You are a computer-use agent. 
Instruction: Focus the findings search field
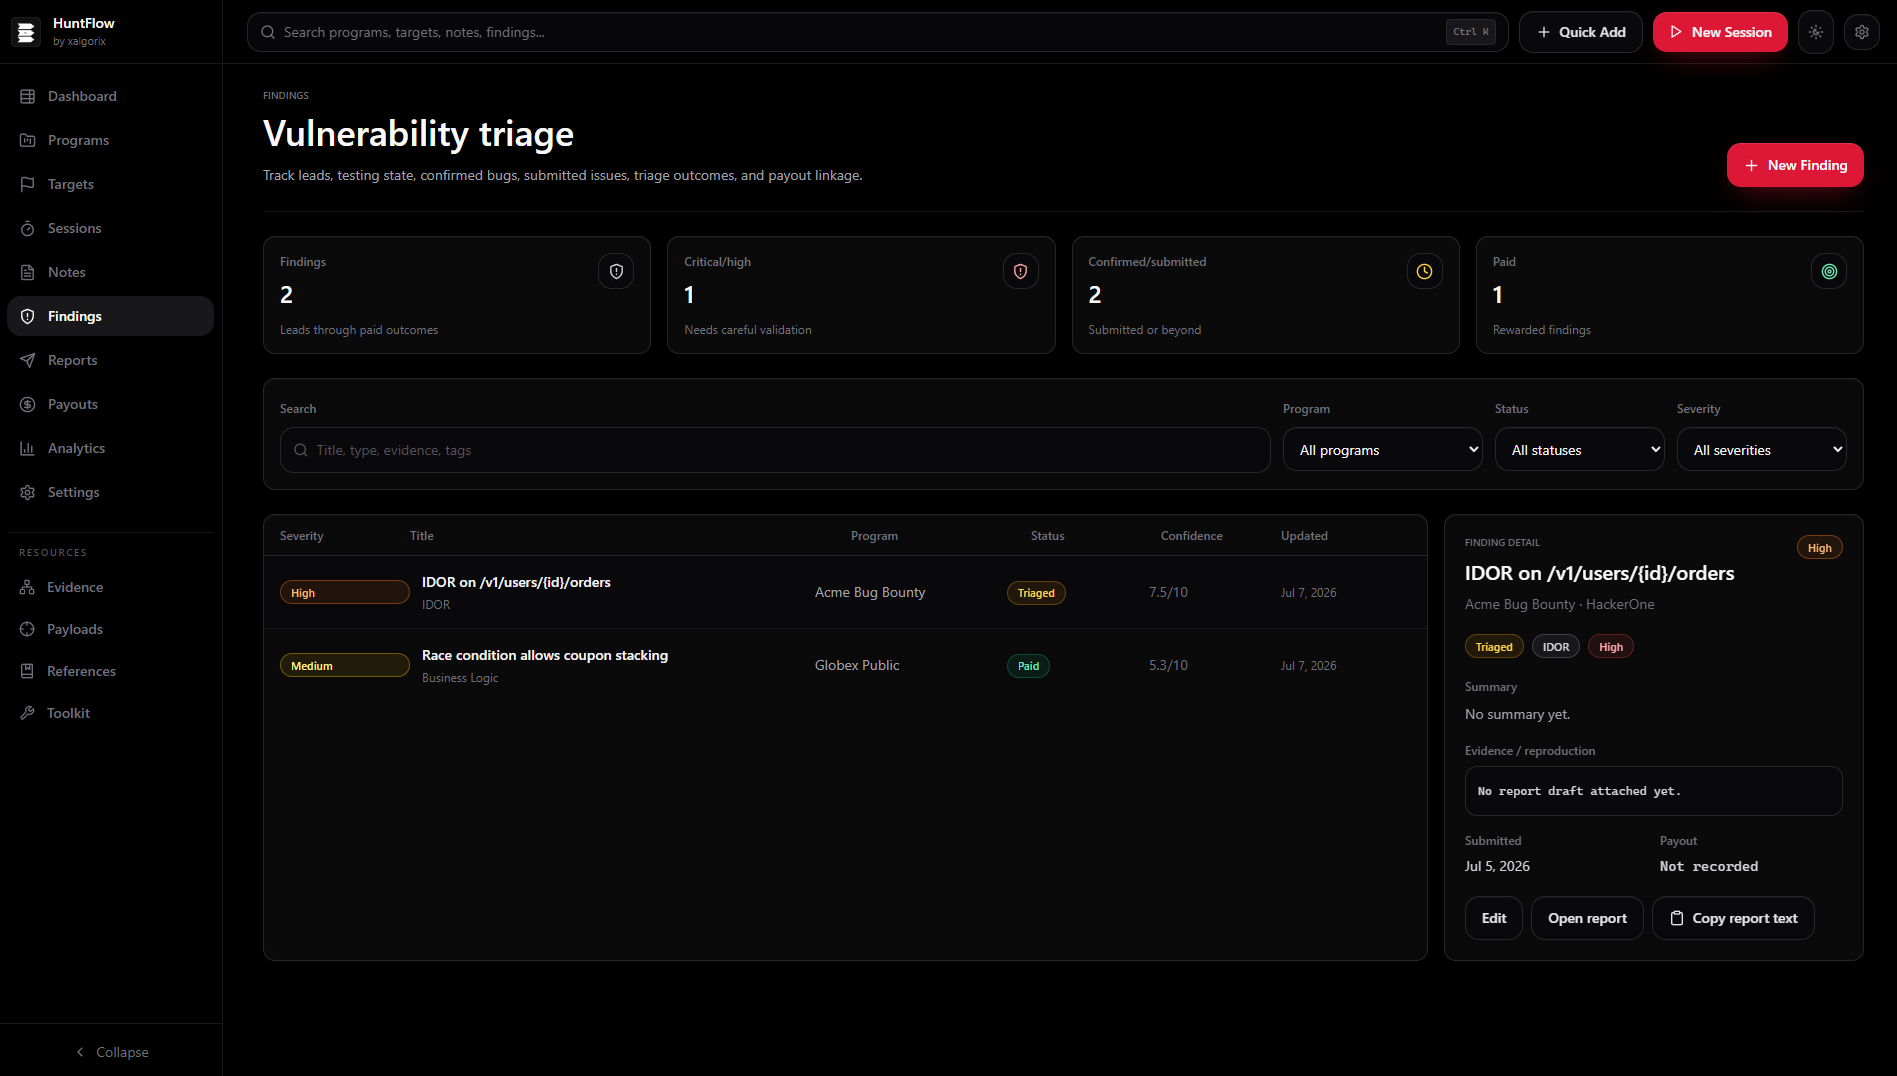click(x=775, y=450)
